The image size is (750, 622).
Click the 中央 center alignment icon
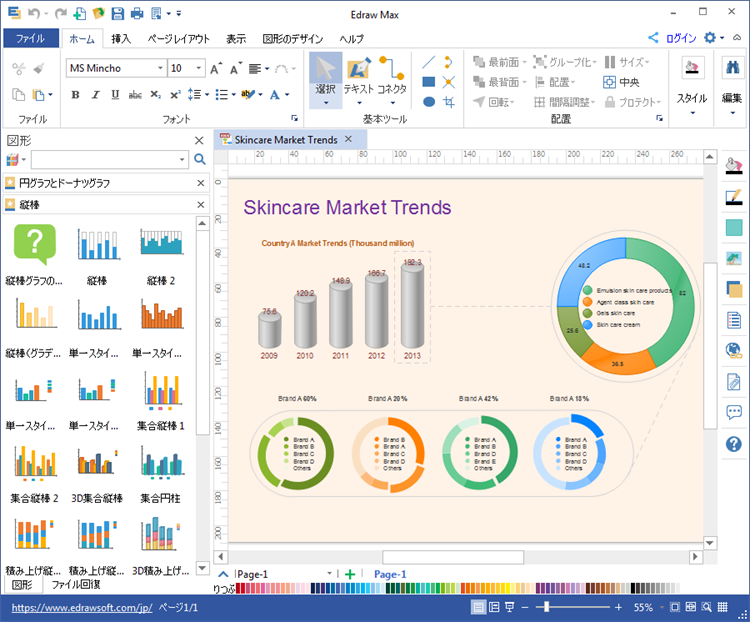[621, 82]
